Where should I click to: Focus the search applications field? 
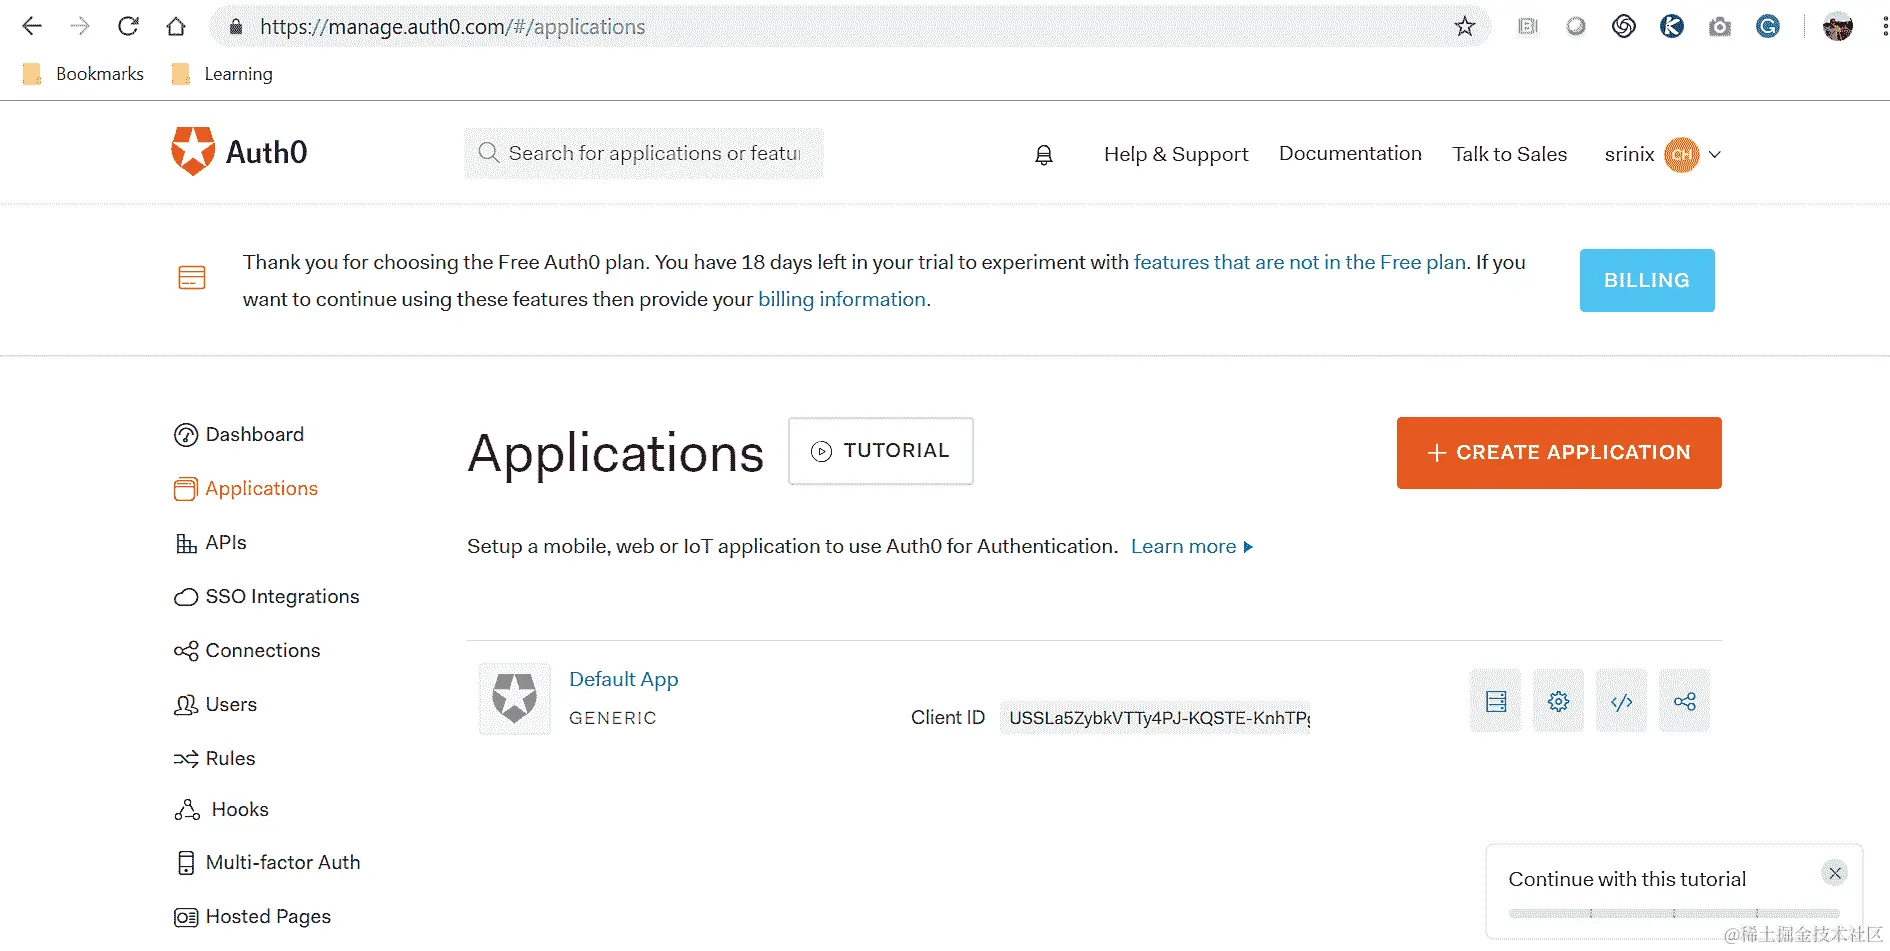644,153
